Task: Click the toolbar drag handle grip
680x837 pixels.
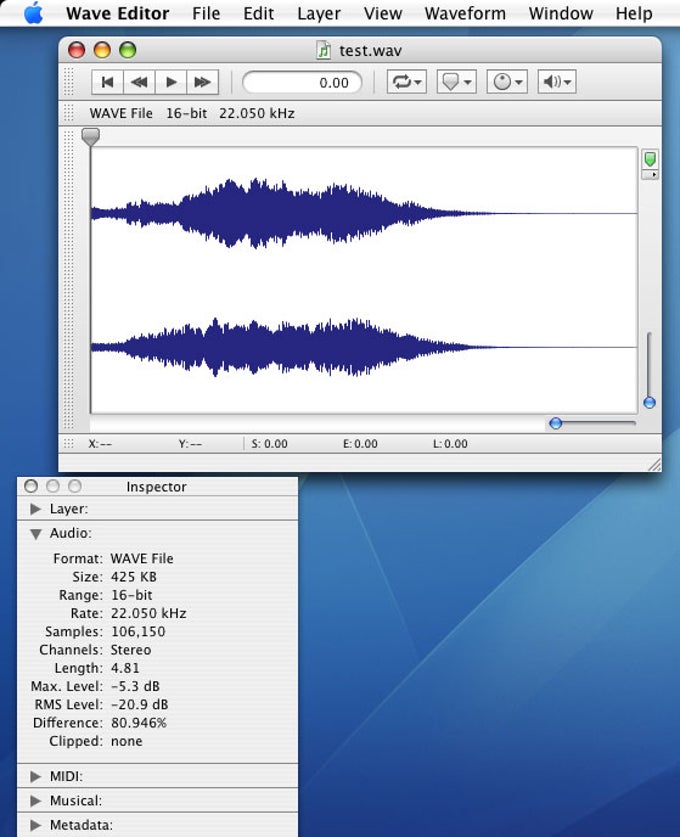Action: (x=69, y=82)
